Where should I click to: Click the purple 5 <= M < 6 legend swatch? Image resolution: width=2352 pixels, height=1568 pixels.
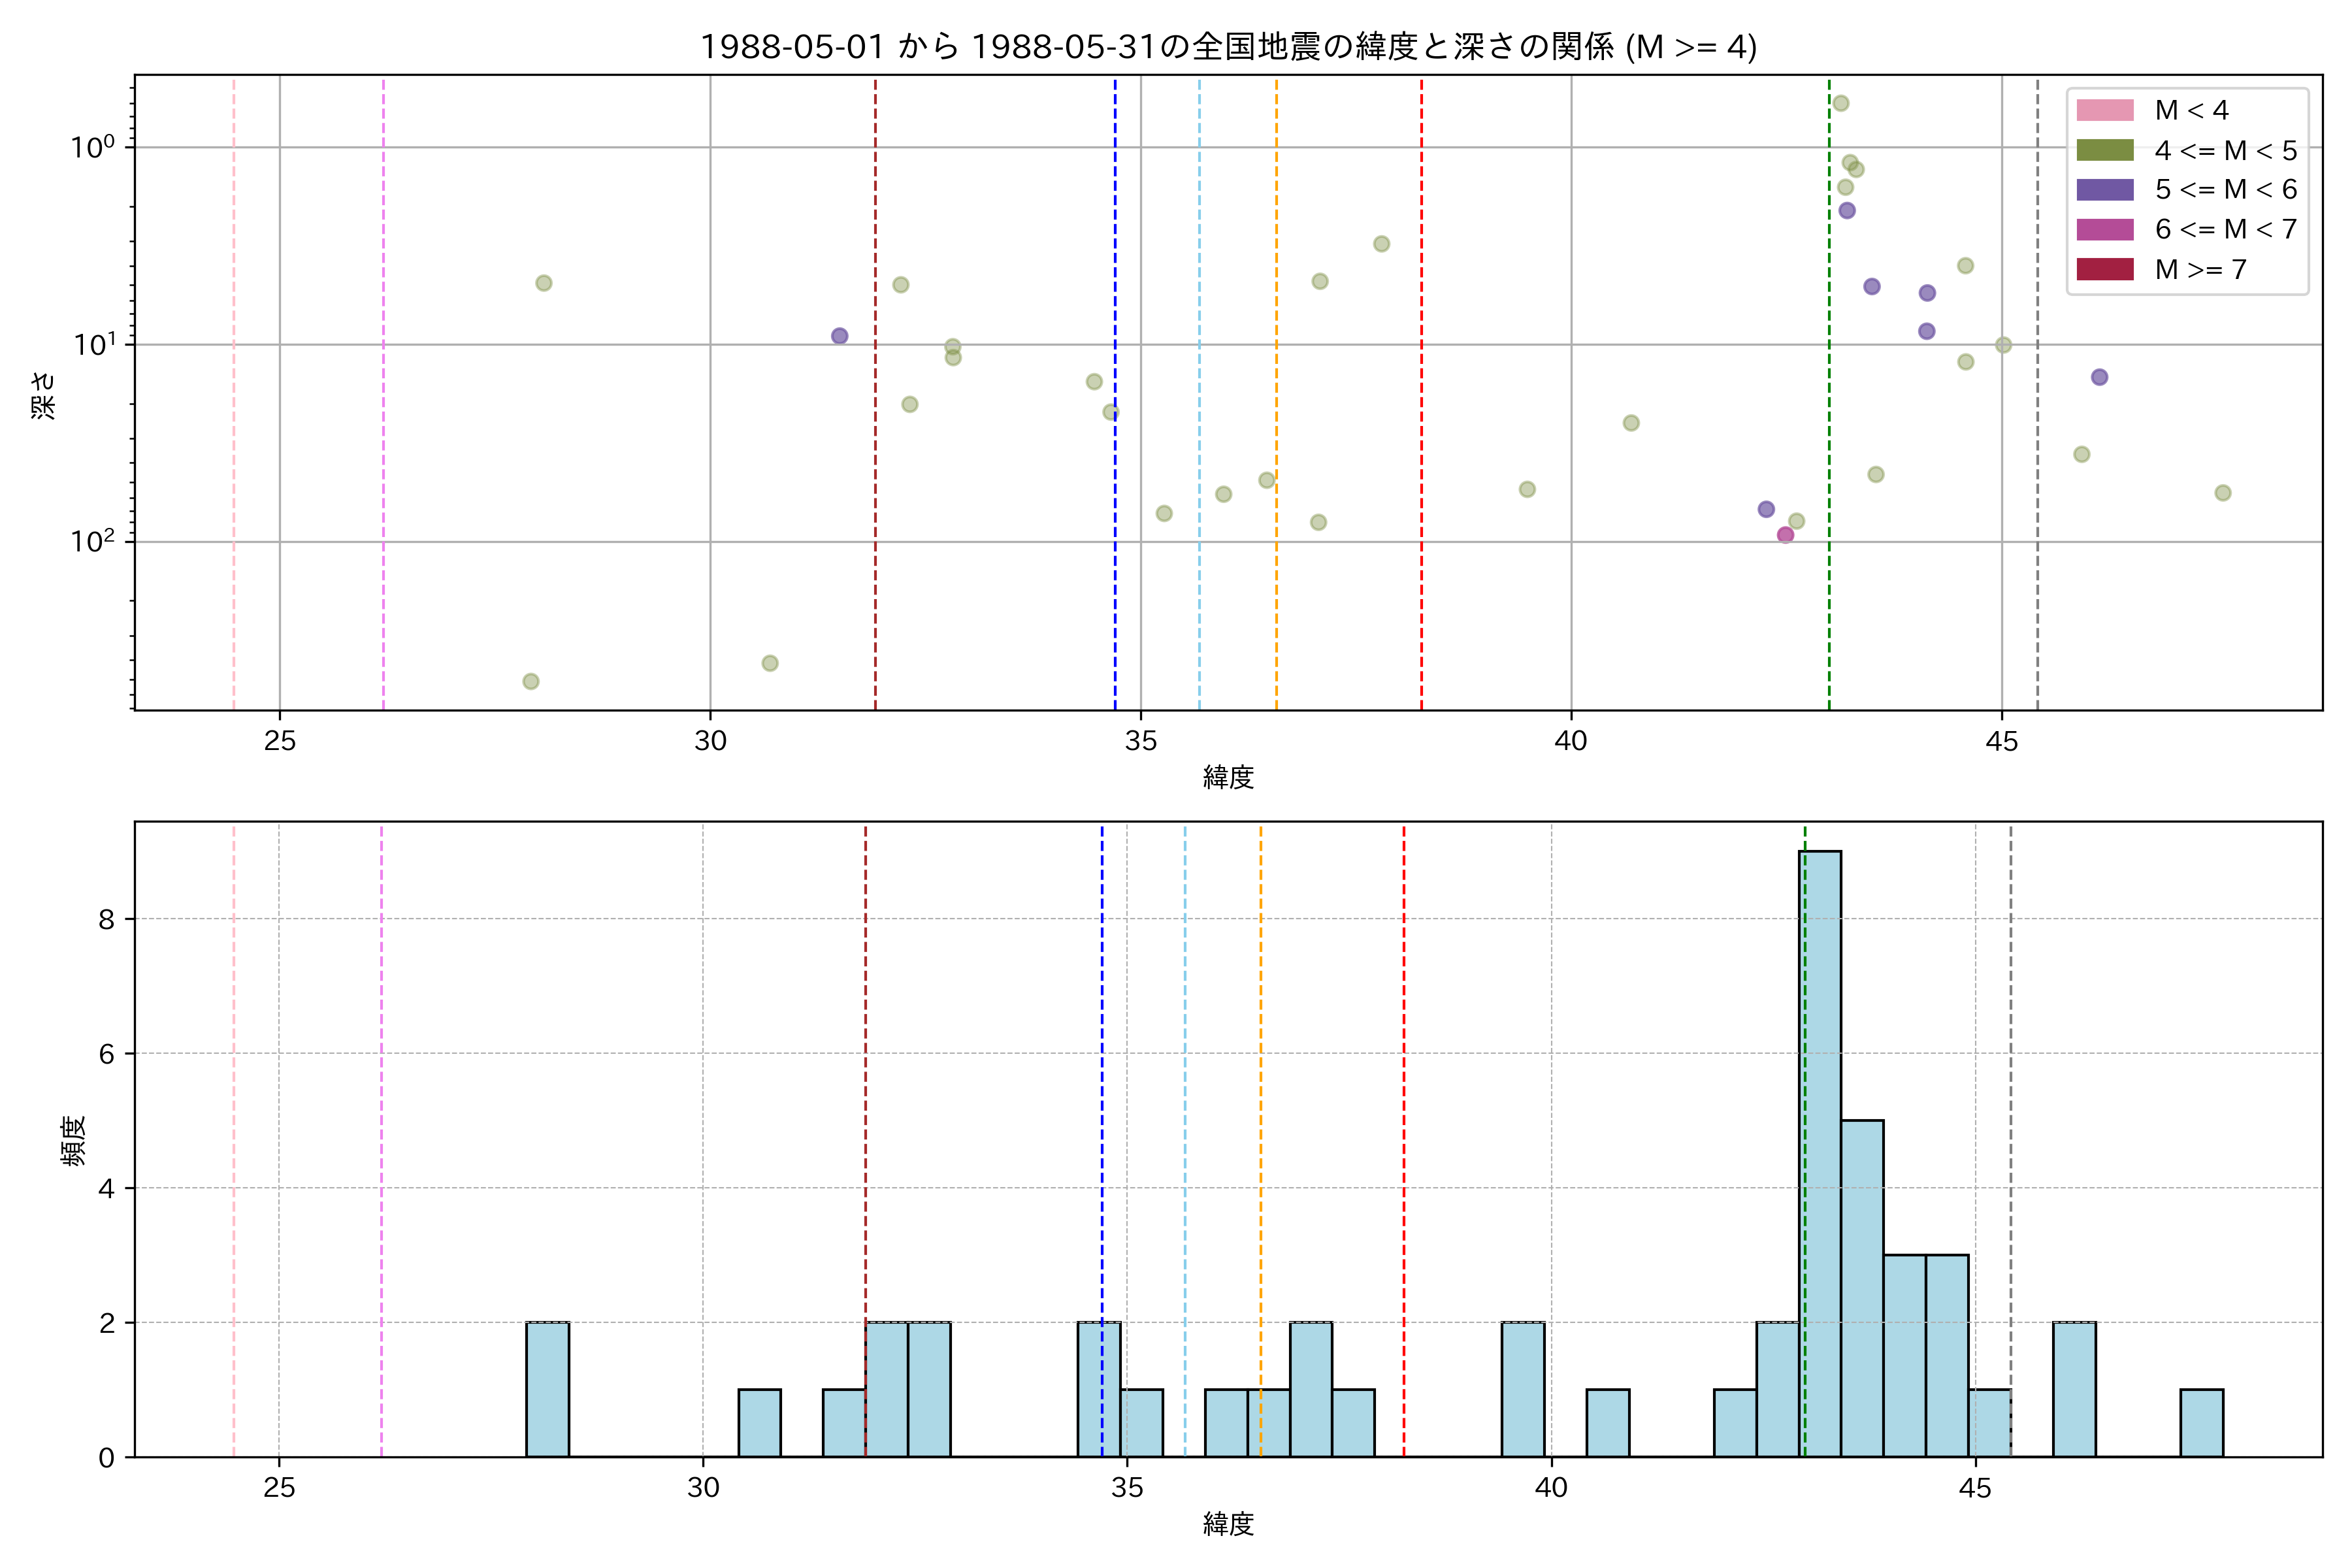[2104, 190]
